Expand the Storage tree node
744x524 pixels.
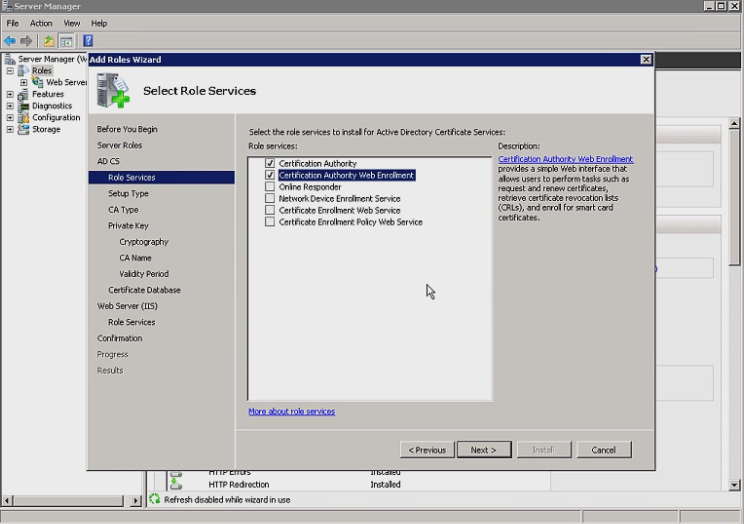click(x=10, y=129)
